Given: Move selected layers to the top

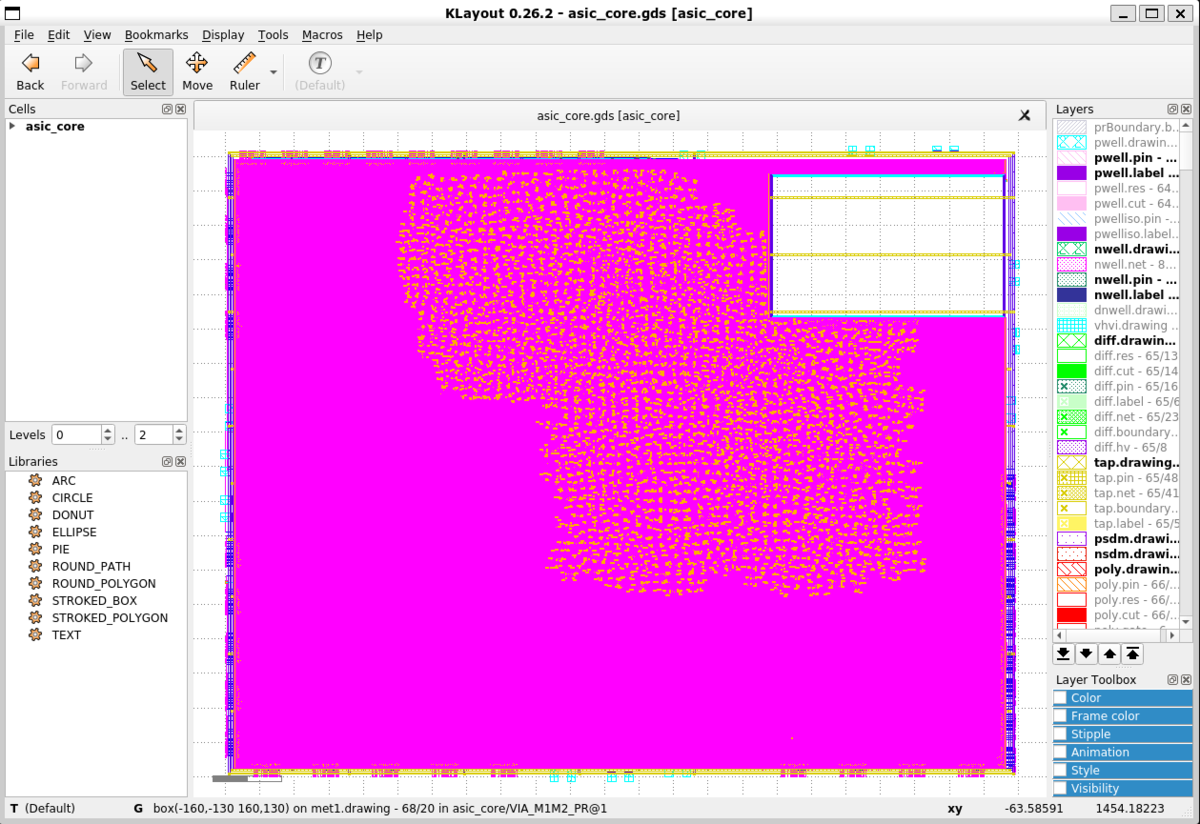Looking at the screenshot, I should point(1133,654).
